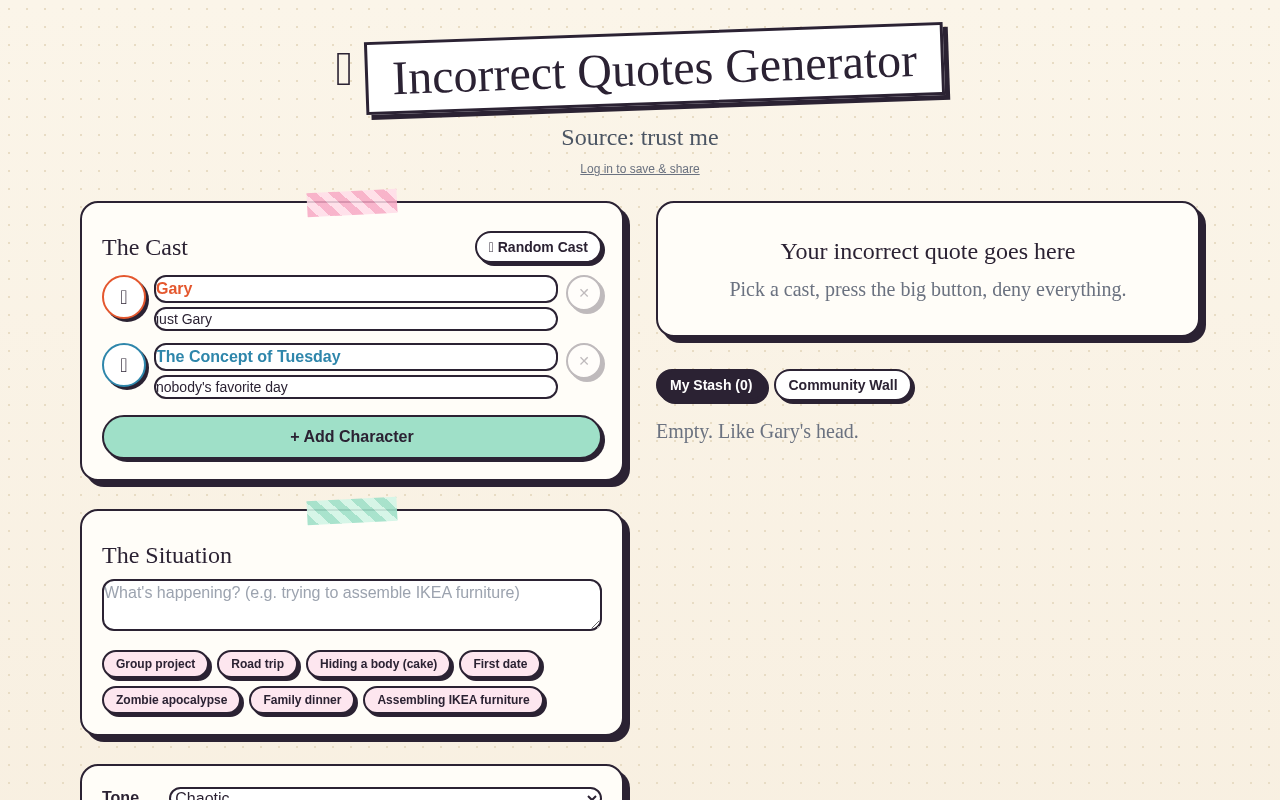Edit the Gary name field
This screenshot has width=1280, height=800.
(x=356, y=289)
